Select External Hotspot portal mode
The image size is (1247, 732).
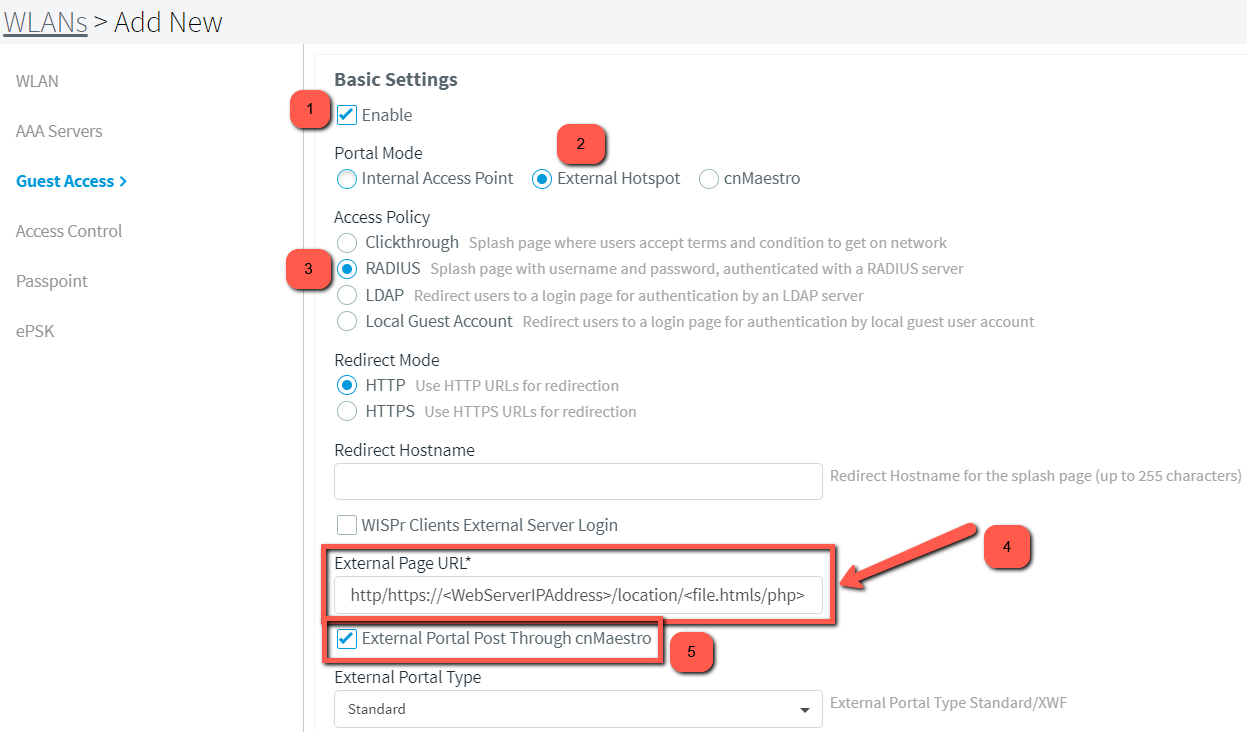(x=542, y=179)
